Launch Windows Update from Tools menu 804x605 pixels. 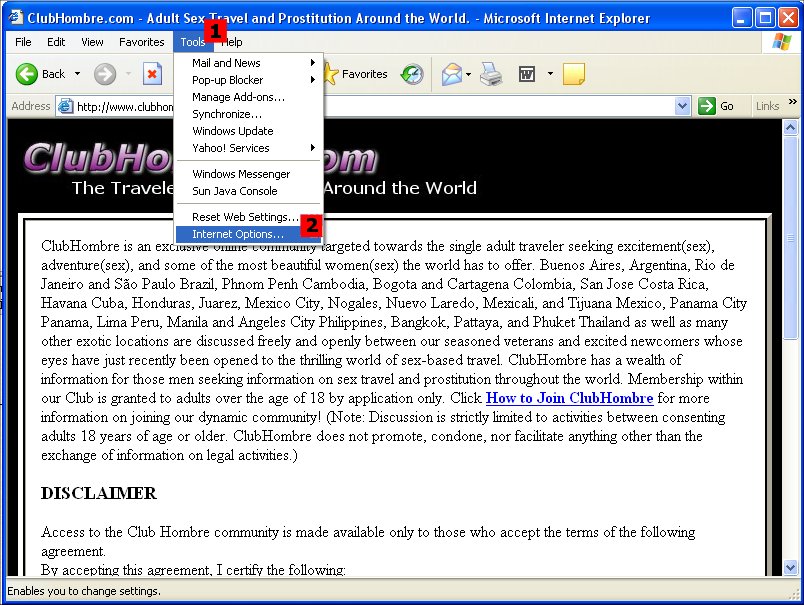[x=249, y=131]
